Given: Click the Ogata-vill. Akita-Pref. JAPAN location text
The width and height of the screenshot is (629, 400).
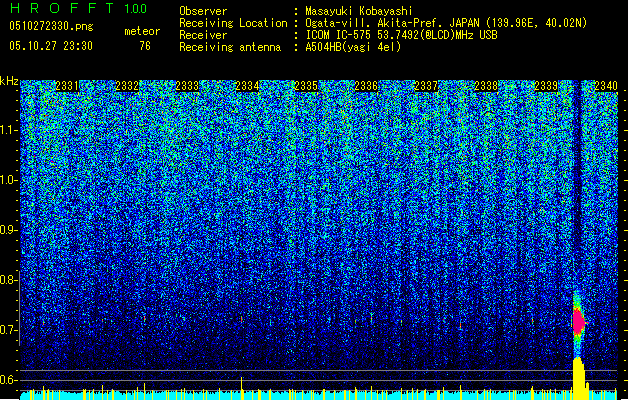Looking at the screenshot, I should (x=446, y=23).
